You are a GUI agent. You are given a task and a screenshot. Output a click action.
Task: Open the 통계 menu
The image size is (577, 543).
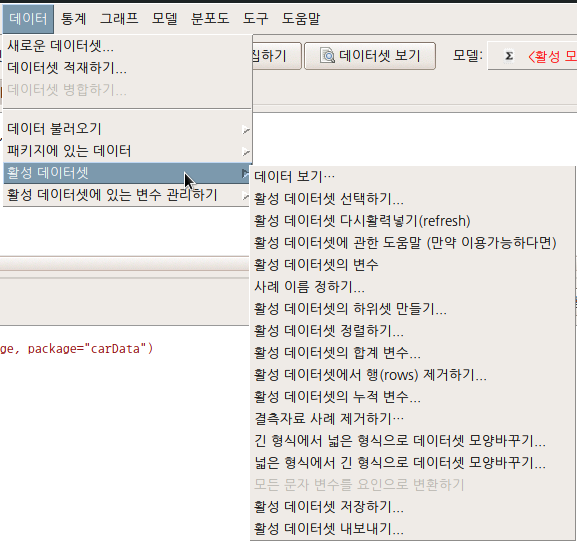(x=73, y=19)
